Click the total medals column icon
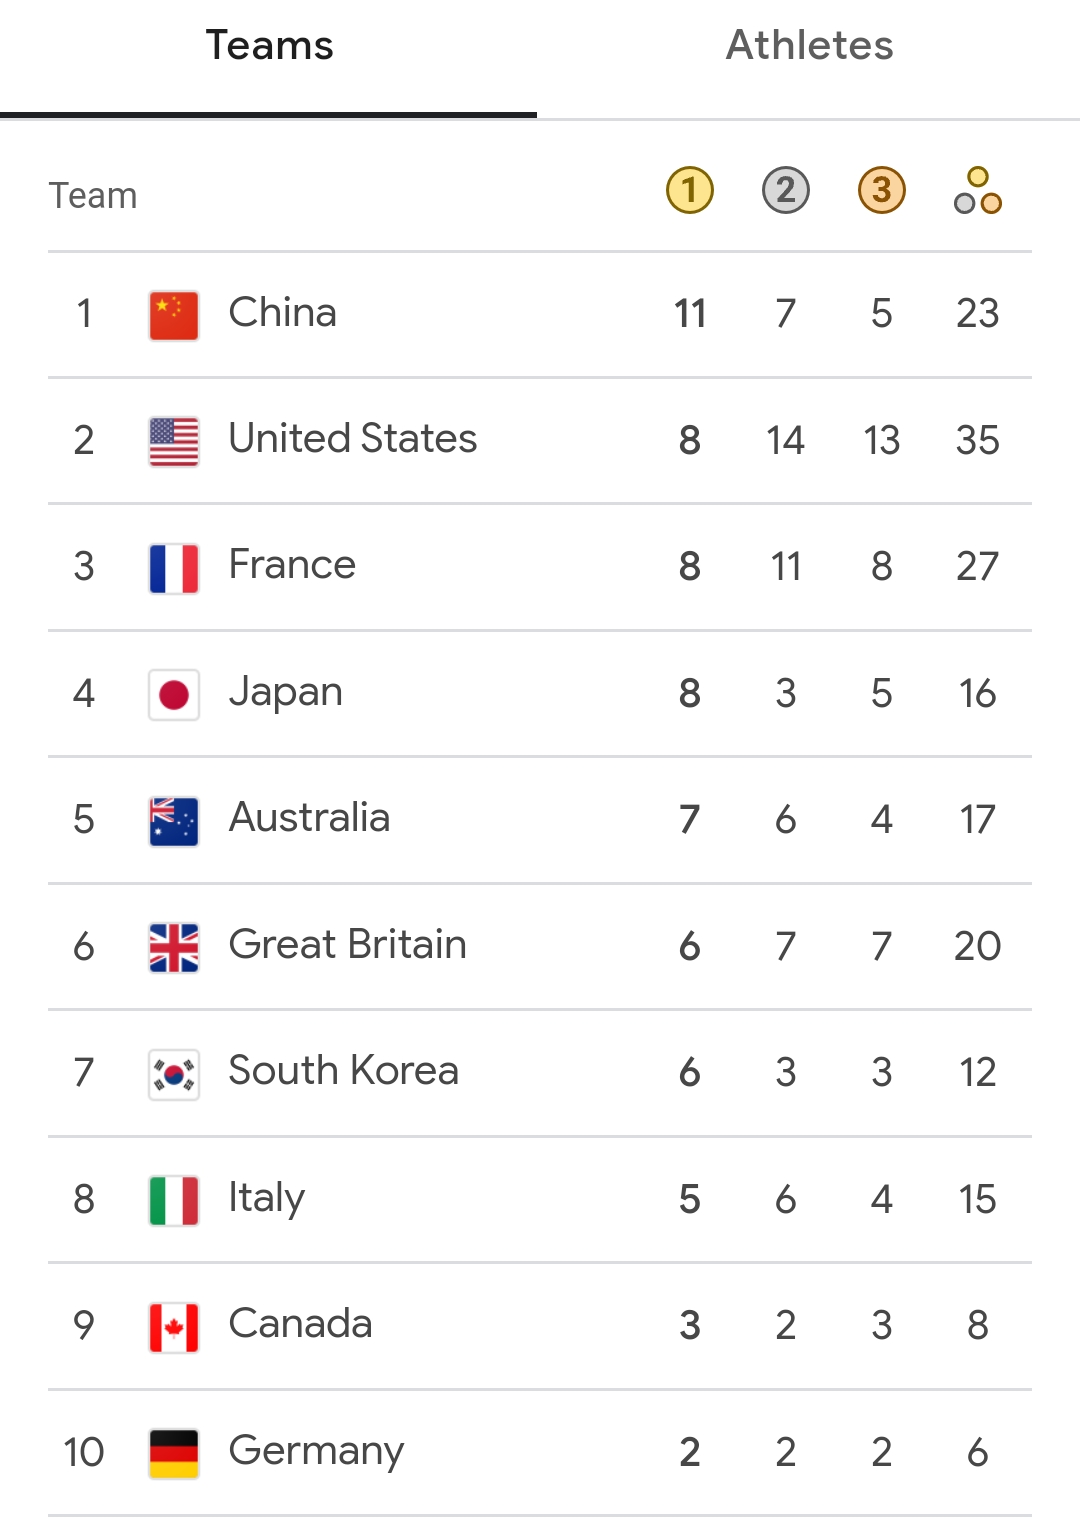This screenshot has width=1080, height=1520. click(x=978, y=190)
